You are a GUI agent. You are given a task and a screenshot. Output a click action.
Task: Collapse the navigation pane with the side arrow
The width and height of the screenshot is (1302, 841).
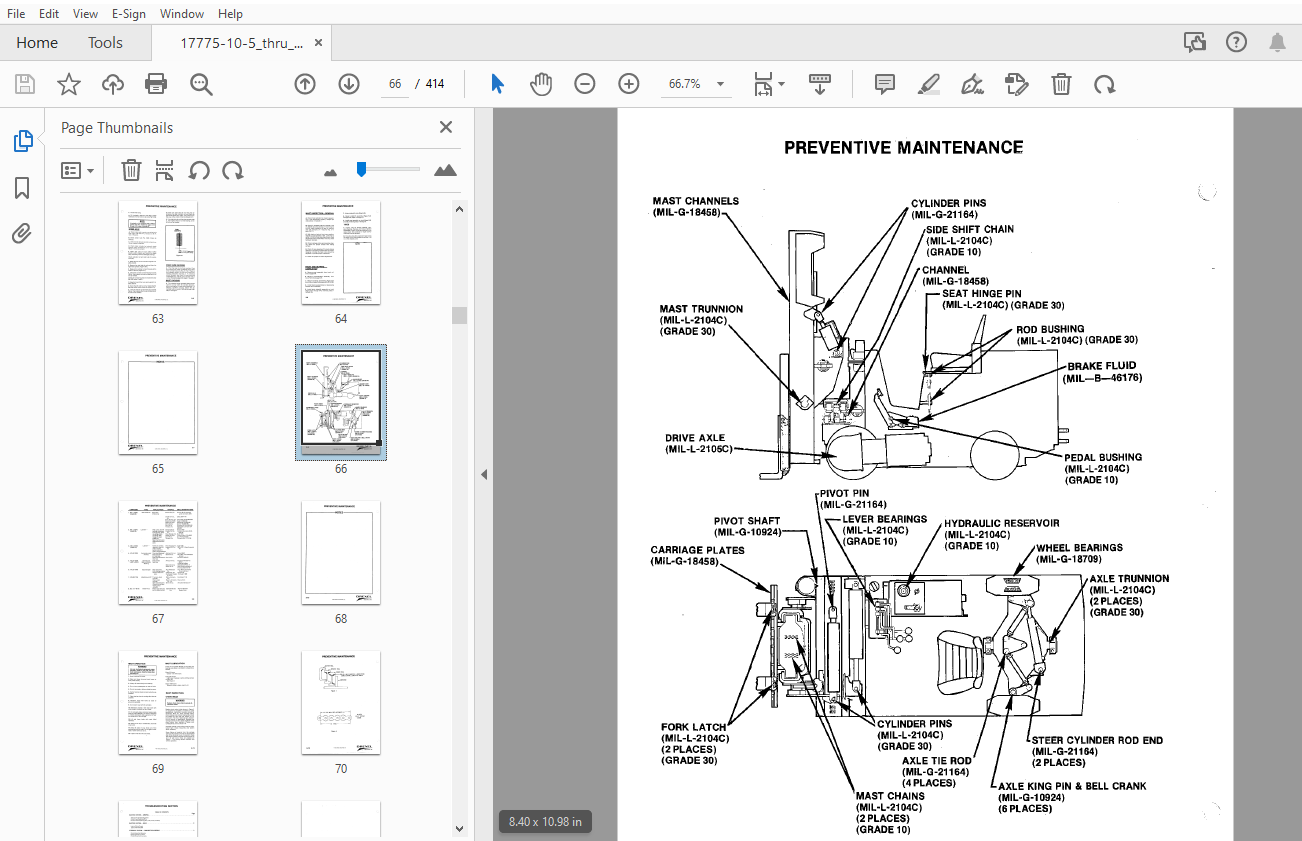(484, 474)
